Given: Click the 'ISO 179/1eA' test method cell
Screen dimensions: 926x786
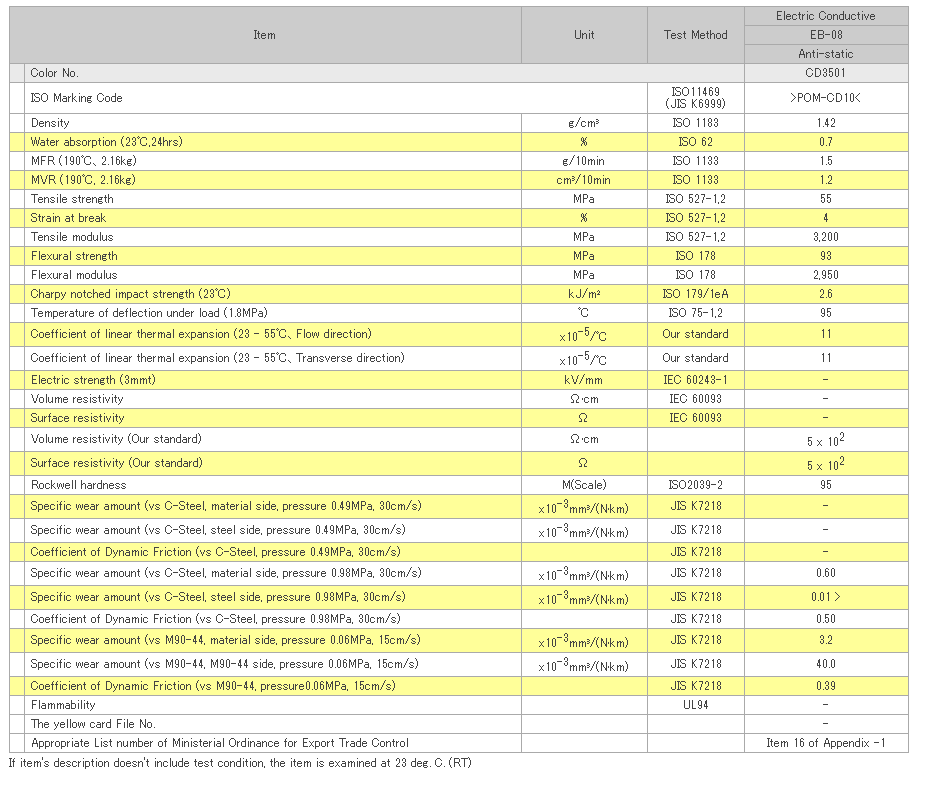Looking at the screenshot, I should [x=695, y=294].
